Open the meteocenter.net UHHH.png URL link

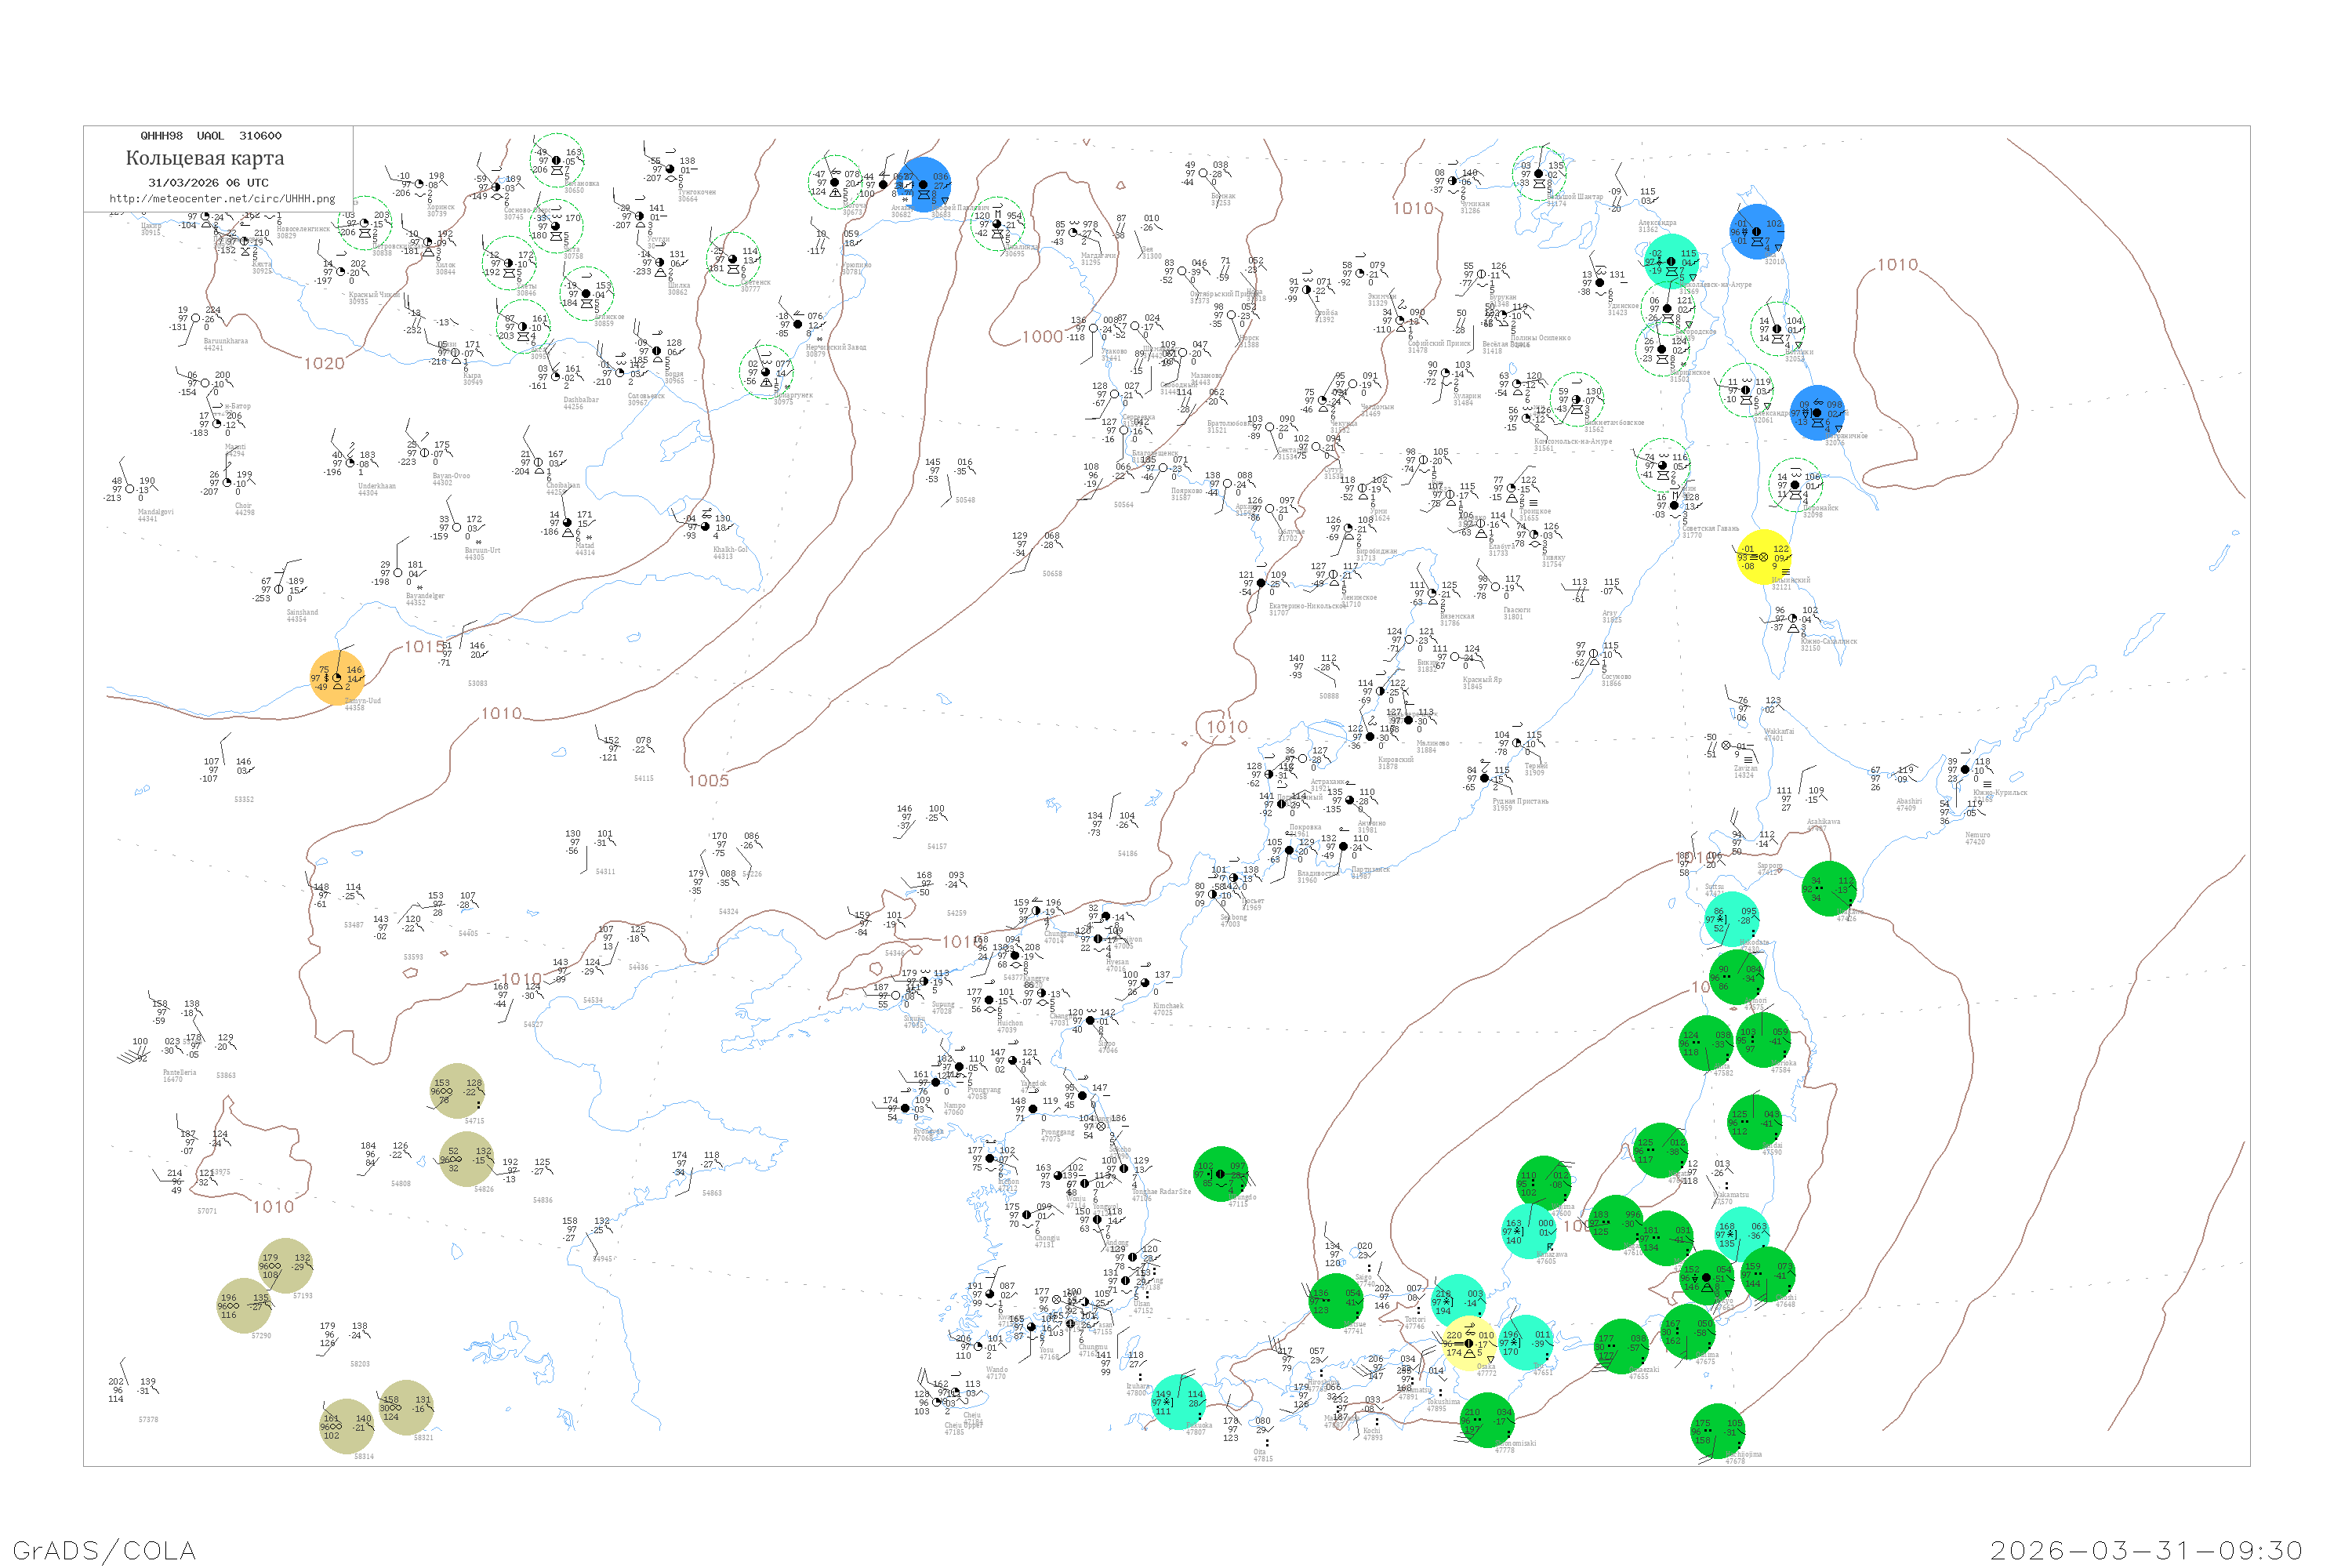222,199
